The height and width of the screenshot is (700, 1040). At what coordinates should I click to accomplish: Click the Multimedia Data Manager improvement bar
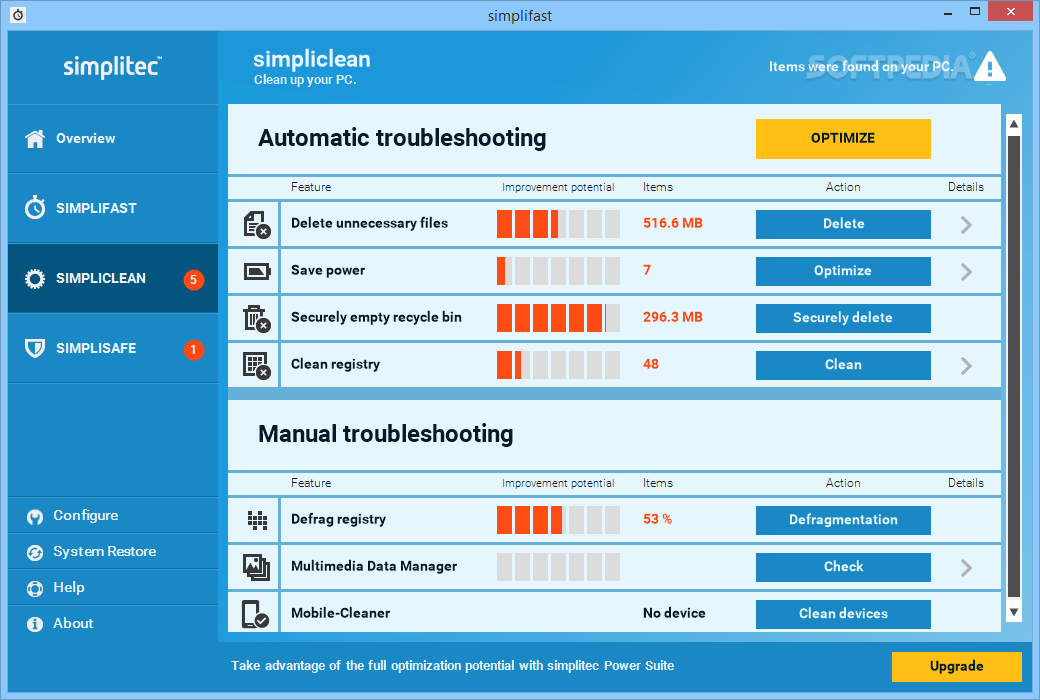click(x=558, y=567)
